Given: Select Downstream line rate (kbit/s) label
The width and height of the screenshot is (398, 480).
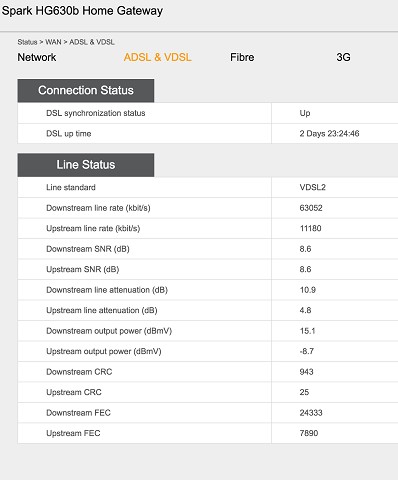Looking at the screenshot, I should pyautogui.click(x=98, y=208).
